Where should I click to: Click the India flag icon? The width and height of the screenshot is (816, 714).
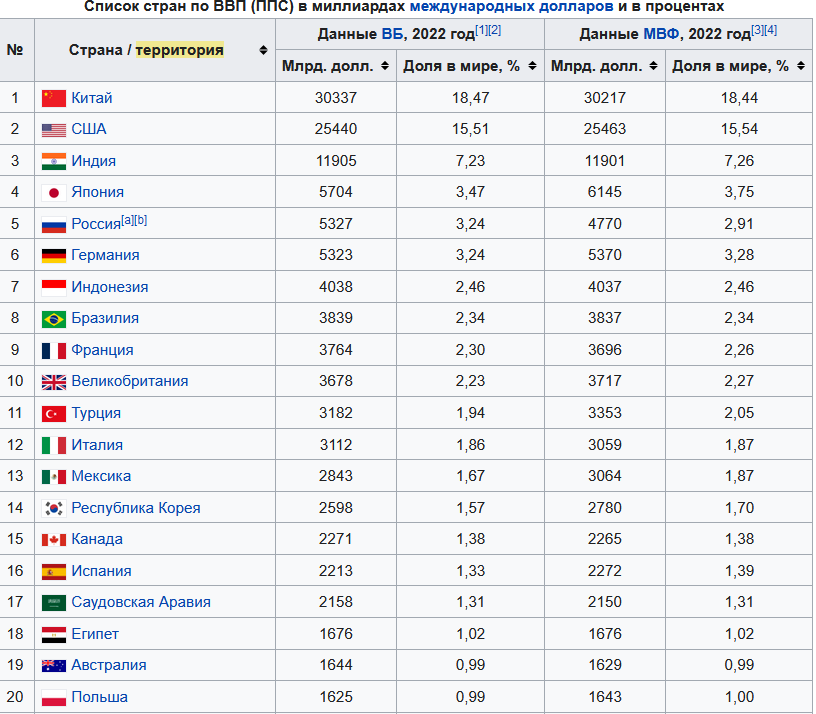coord(54,161)
